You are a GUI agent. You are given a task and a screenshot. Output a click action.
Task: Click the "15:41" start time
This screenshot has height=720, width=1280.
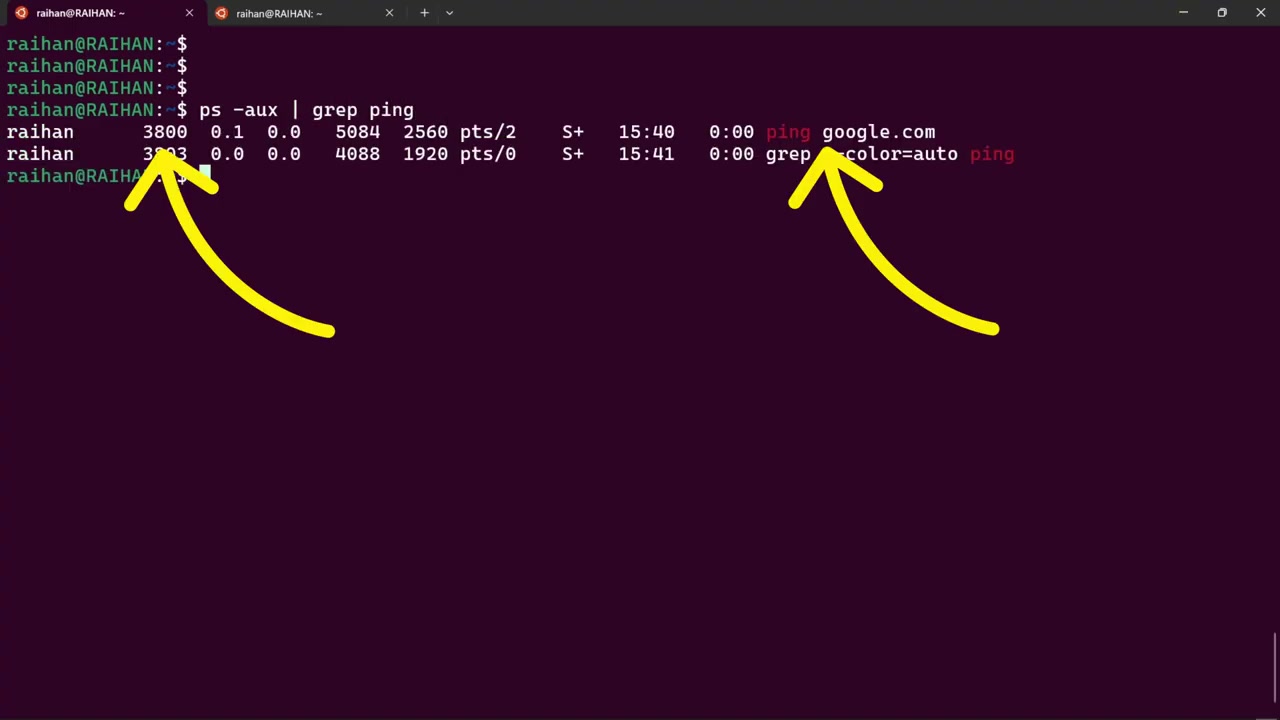tap(646, 154)
